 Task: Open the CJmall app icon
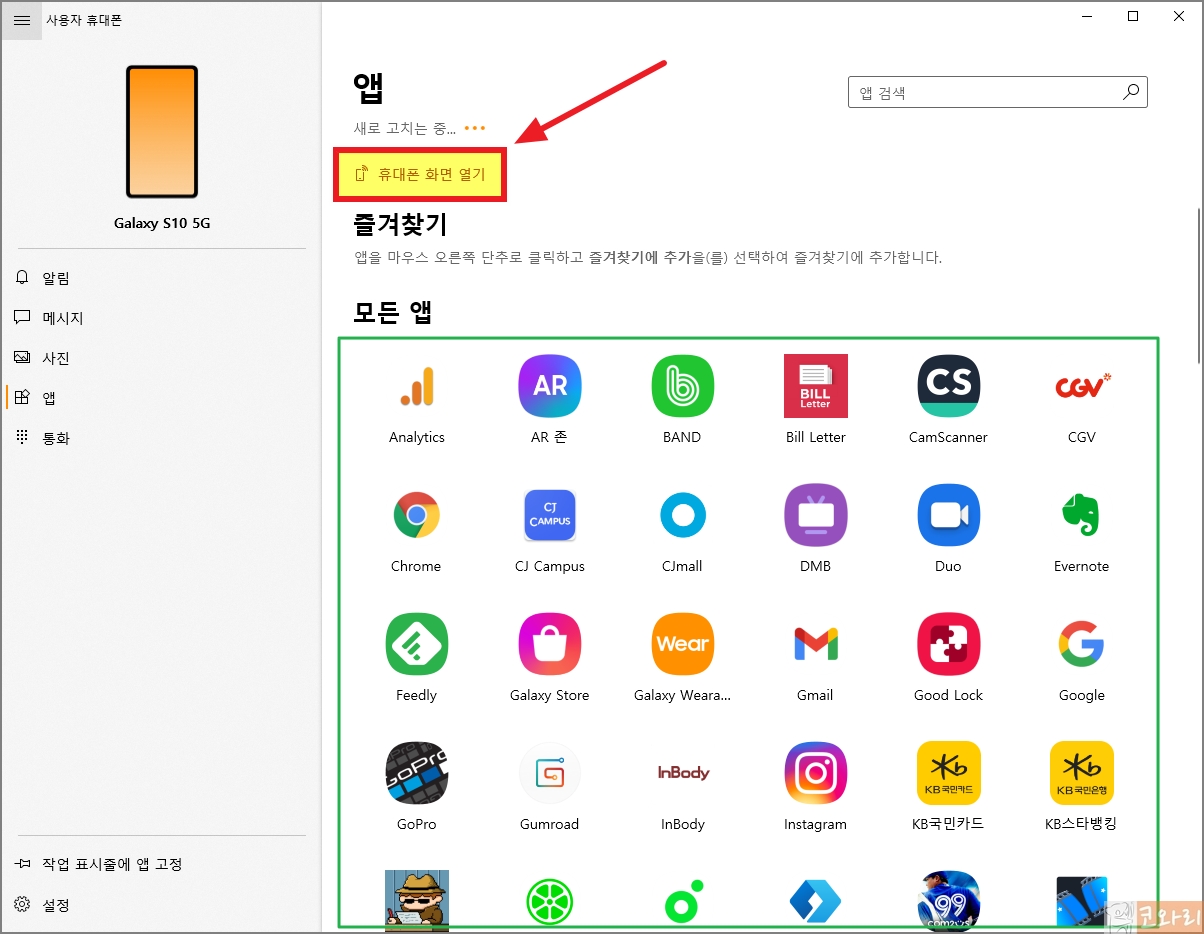pyautogui.click(x=682, y=515)
